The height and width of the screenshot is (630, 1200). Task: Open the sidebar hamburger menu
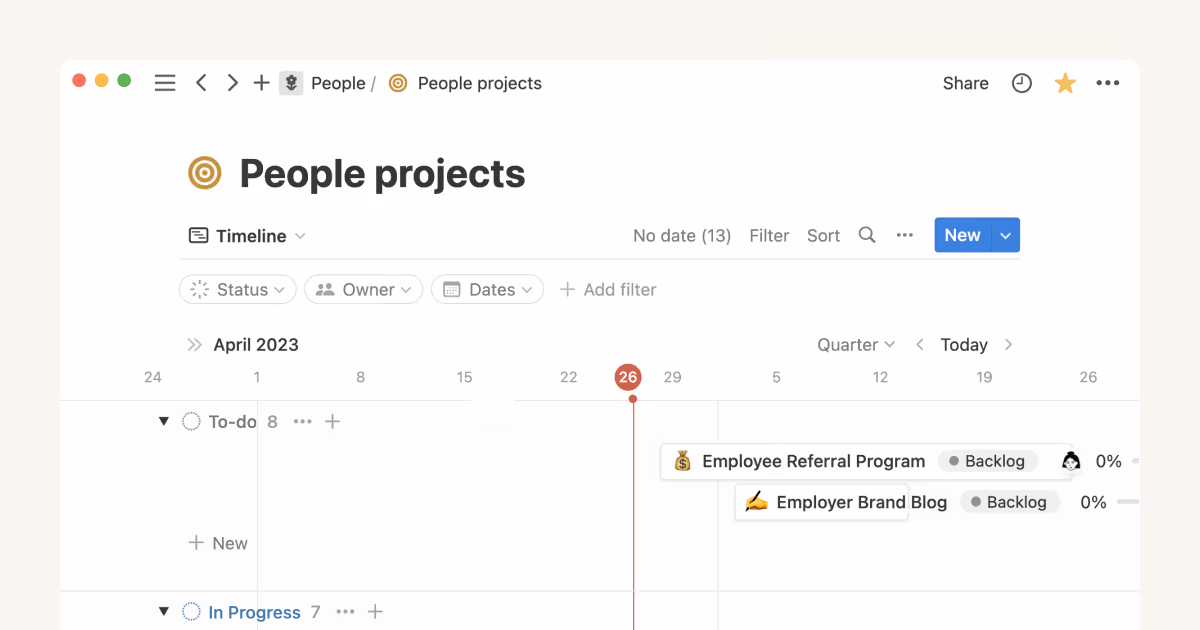click(x=165, y=83)
